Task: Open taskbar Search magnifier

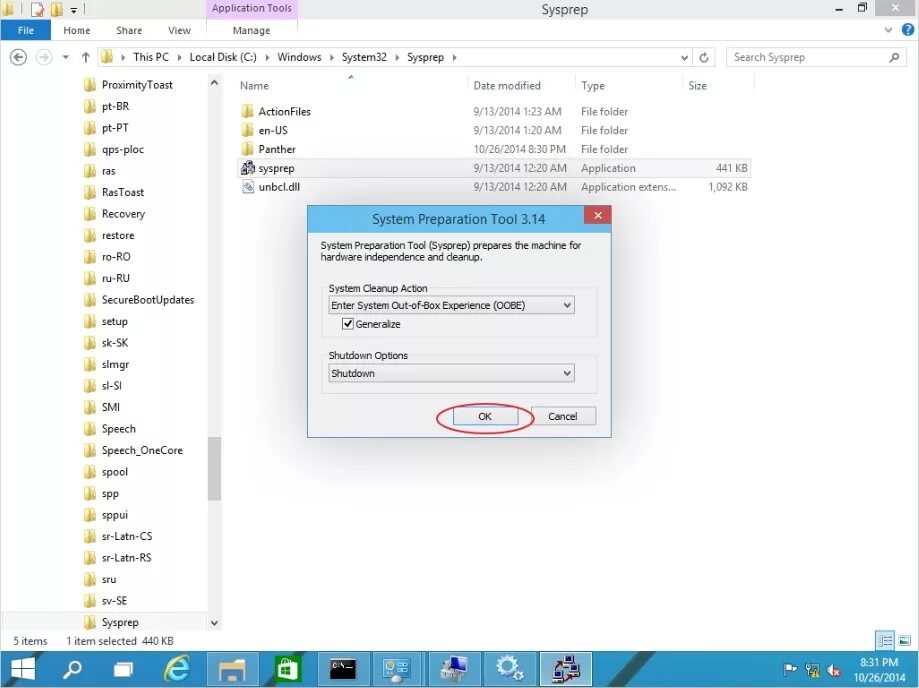Action: point(73,669)
